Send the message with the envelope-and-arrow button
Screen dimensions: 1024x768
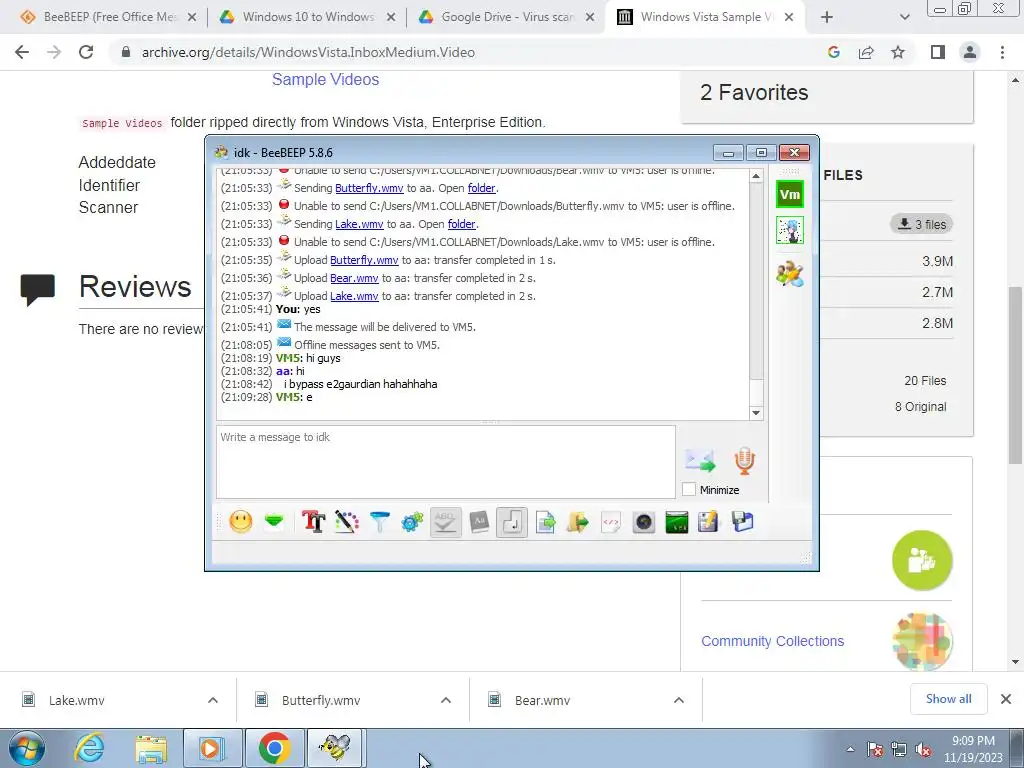coord(700,460)
